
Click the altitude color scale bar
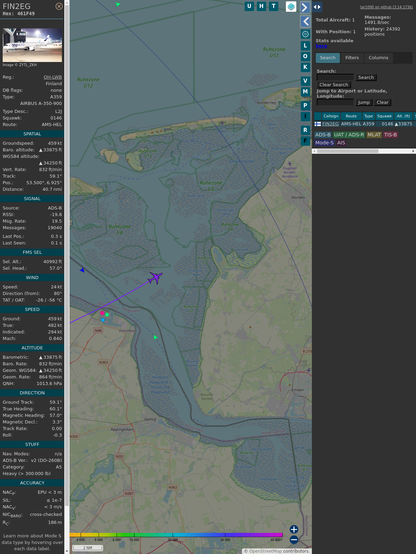point(176,535)
